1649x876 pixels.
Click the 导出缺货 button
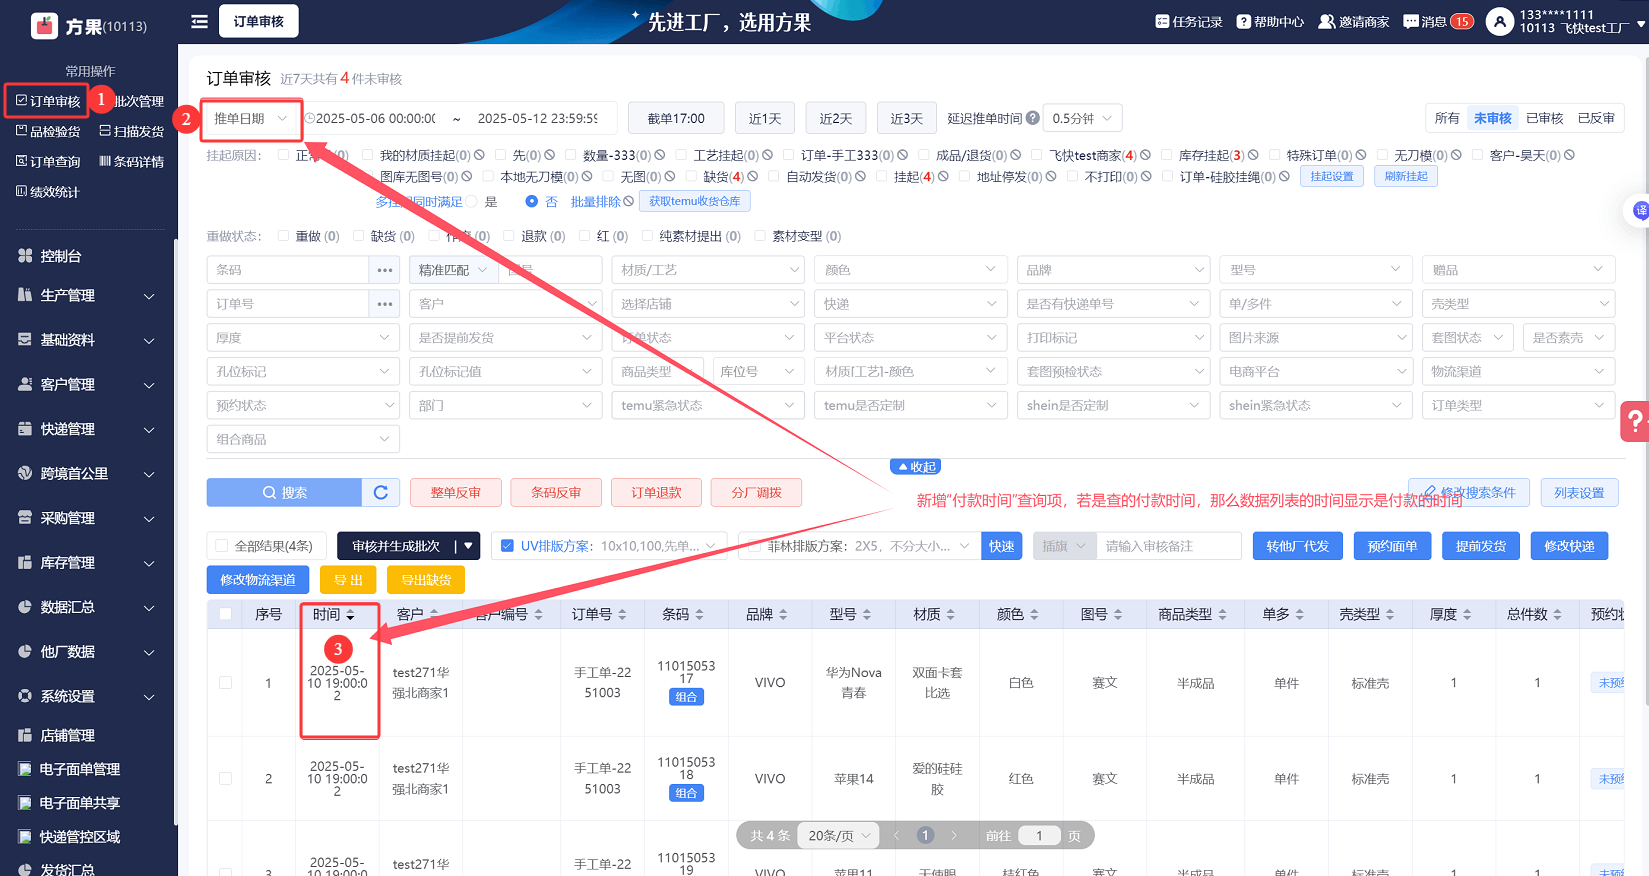[x=426, y=580]
